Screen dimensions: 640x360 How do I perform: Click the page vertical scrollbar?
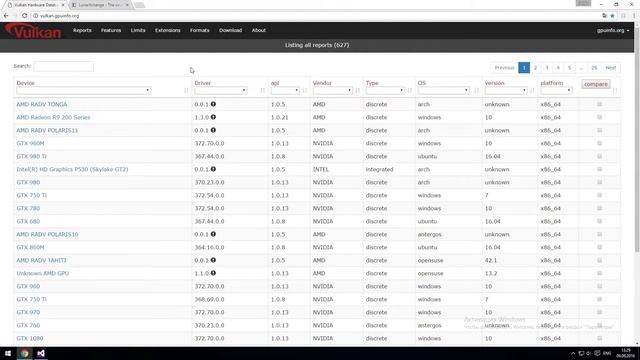[x=637, y=139]
